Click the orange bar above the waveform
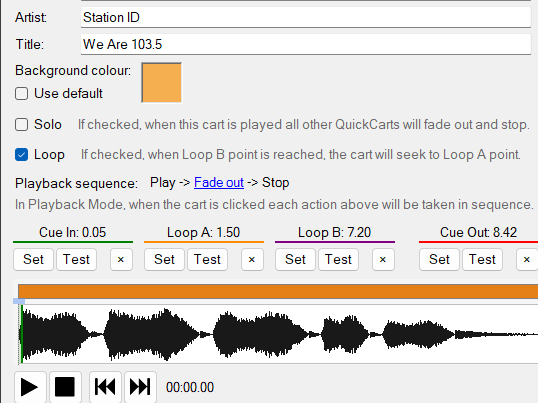538x403 pixels. click(278, 292)
